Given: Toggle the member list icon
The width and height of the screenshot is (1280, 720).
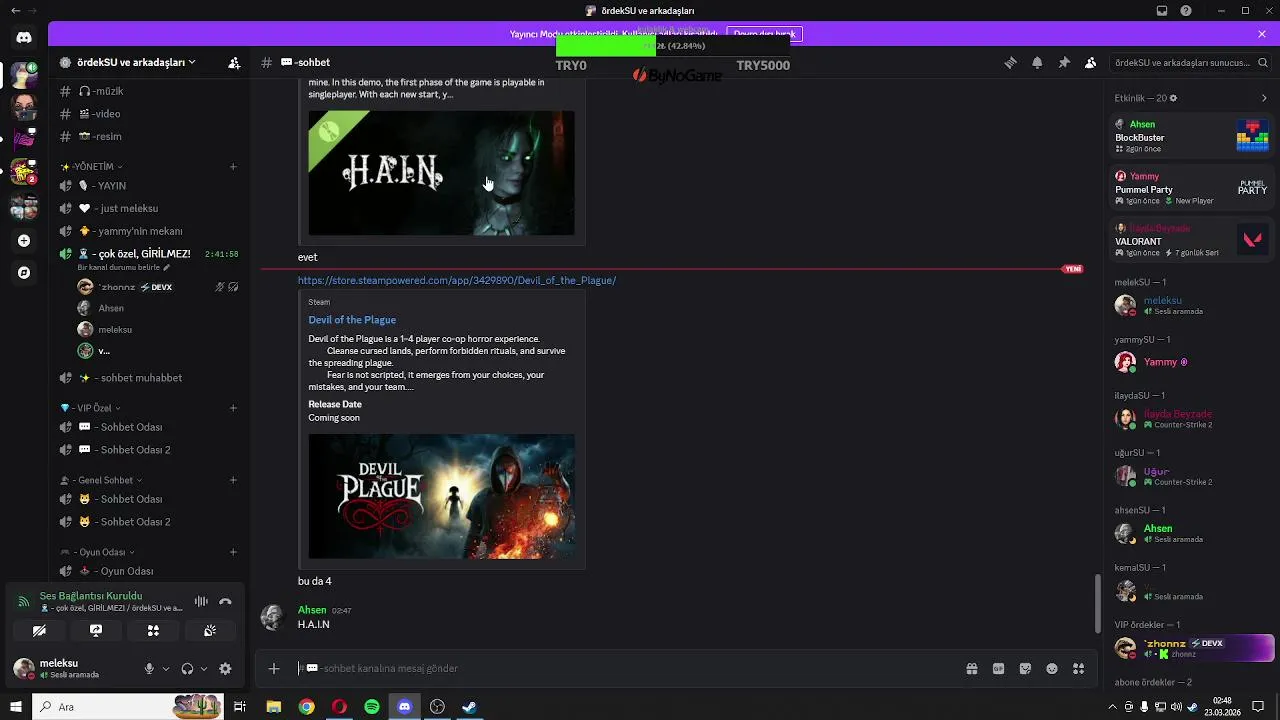Looking at the screenshot, I should pos(1090,62).
